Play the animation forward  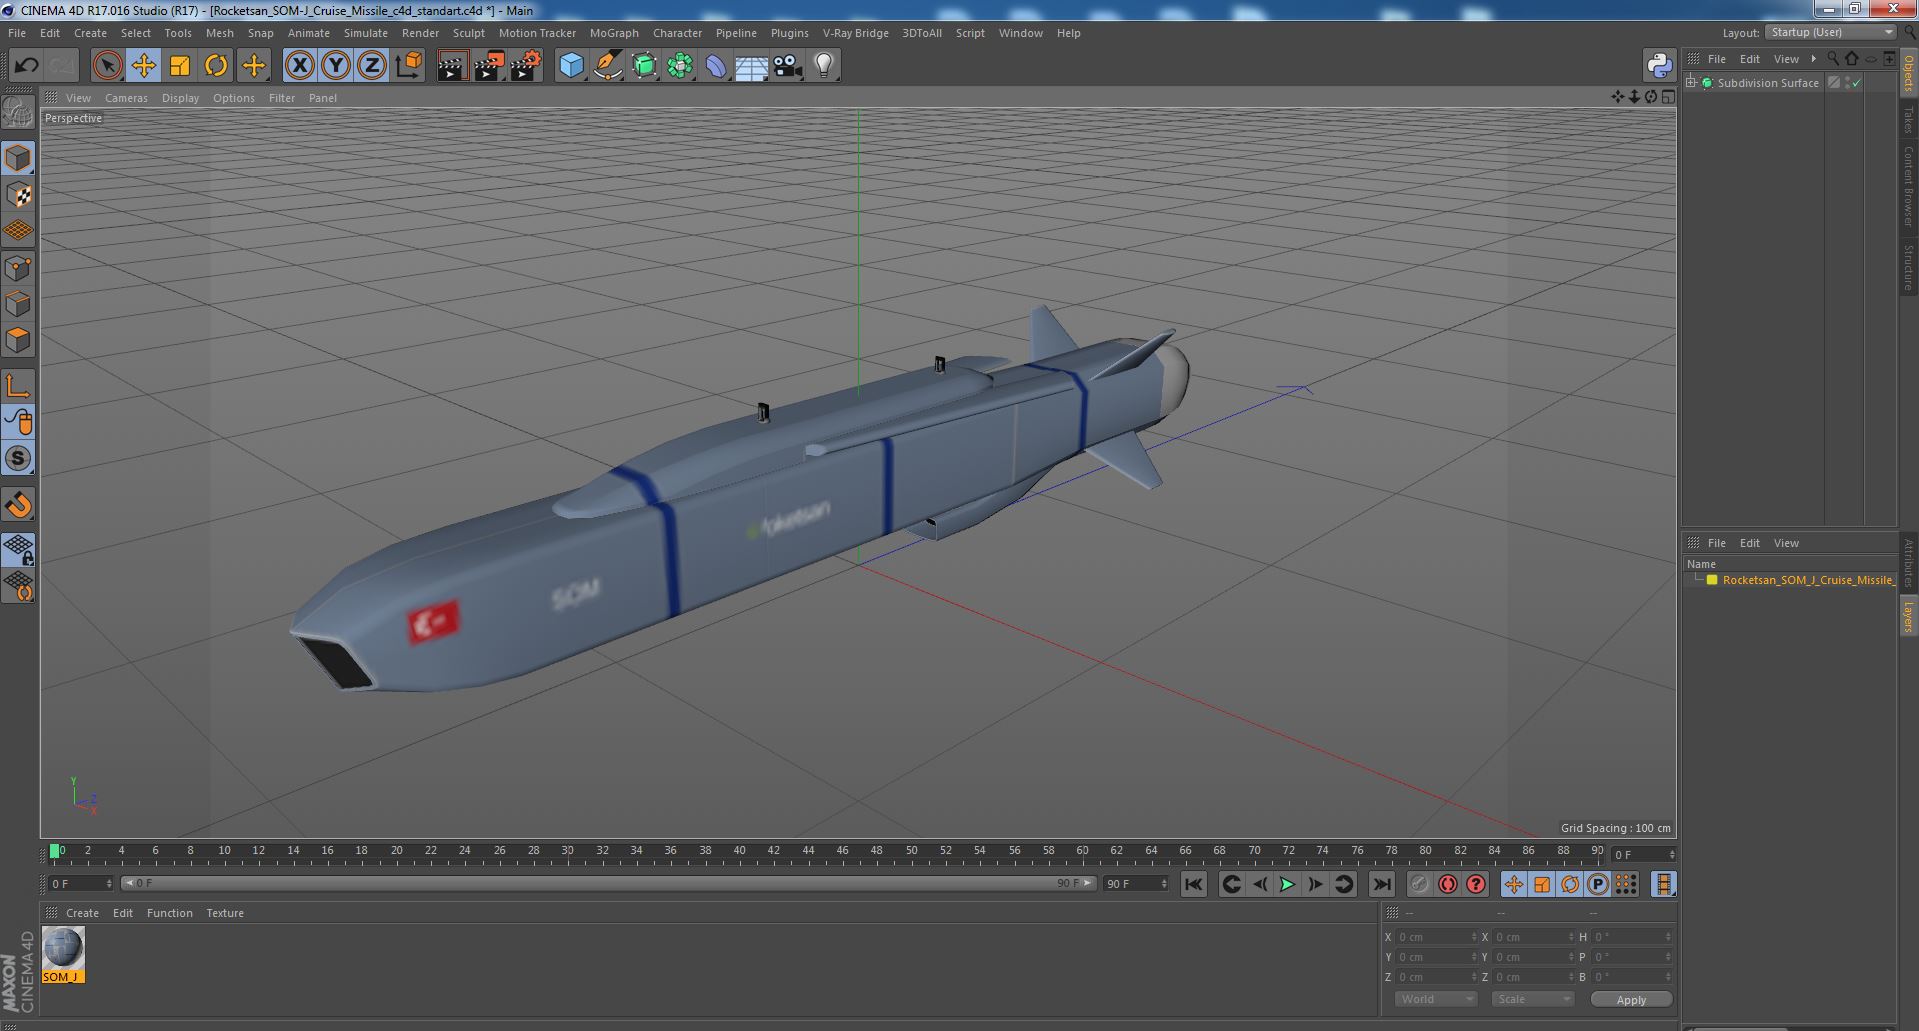click(1287, 884)
